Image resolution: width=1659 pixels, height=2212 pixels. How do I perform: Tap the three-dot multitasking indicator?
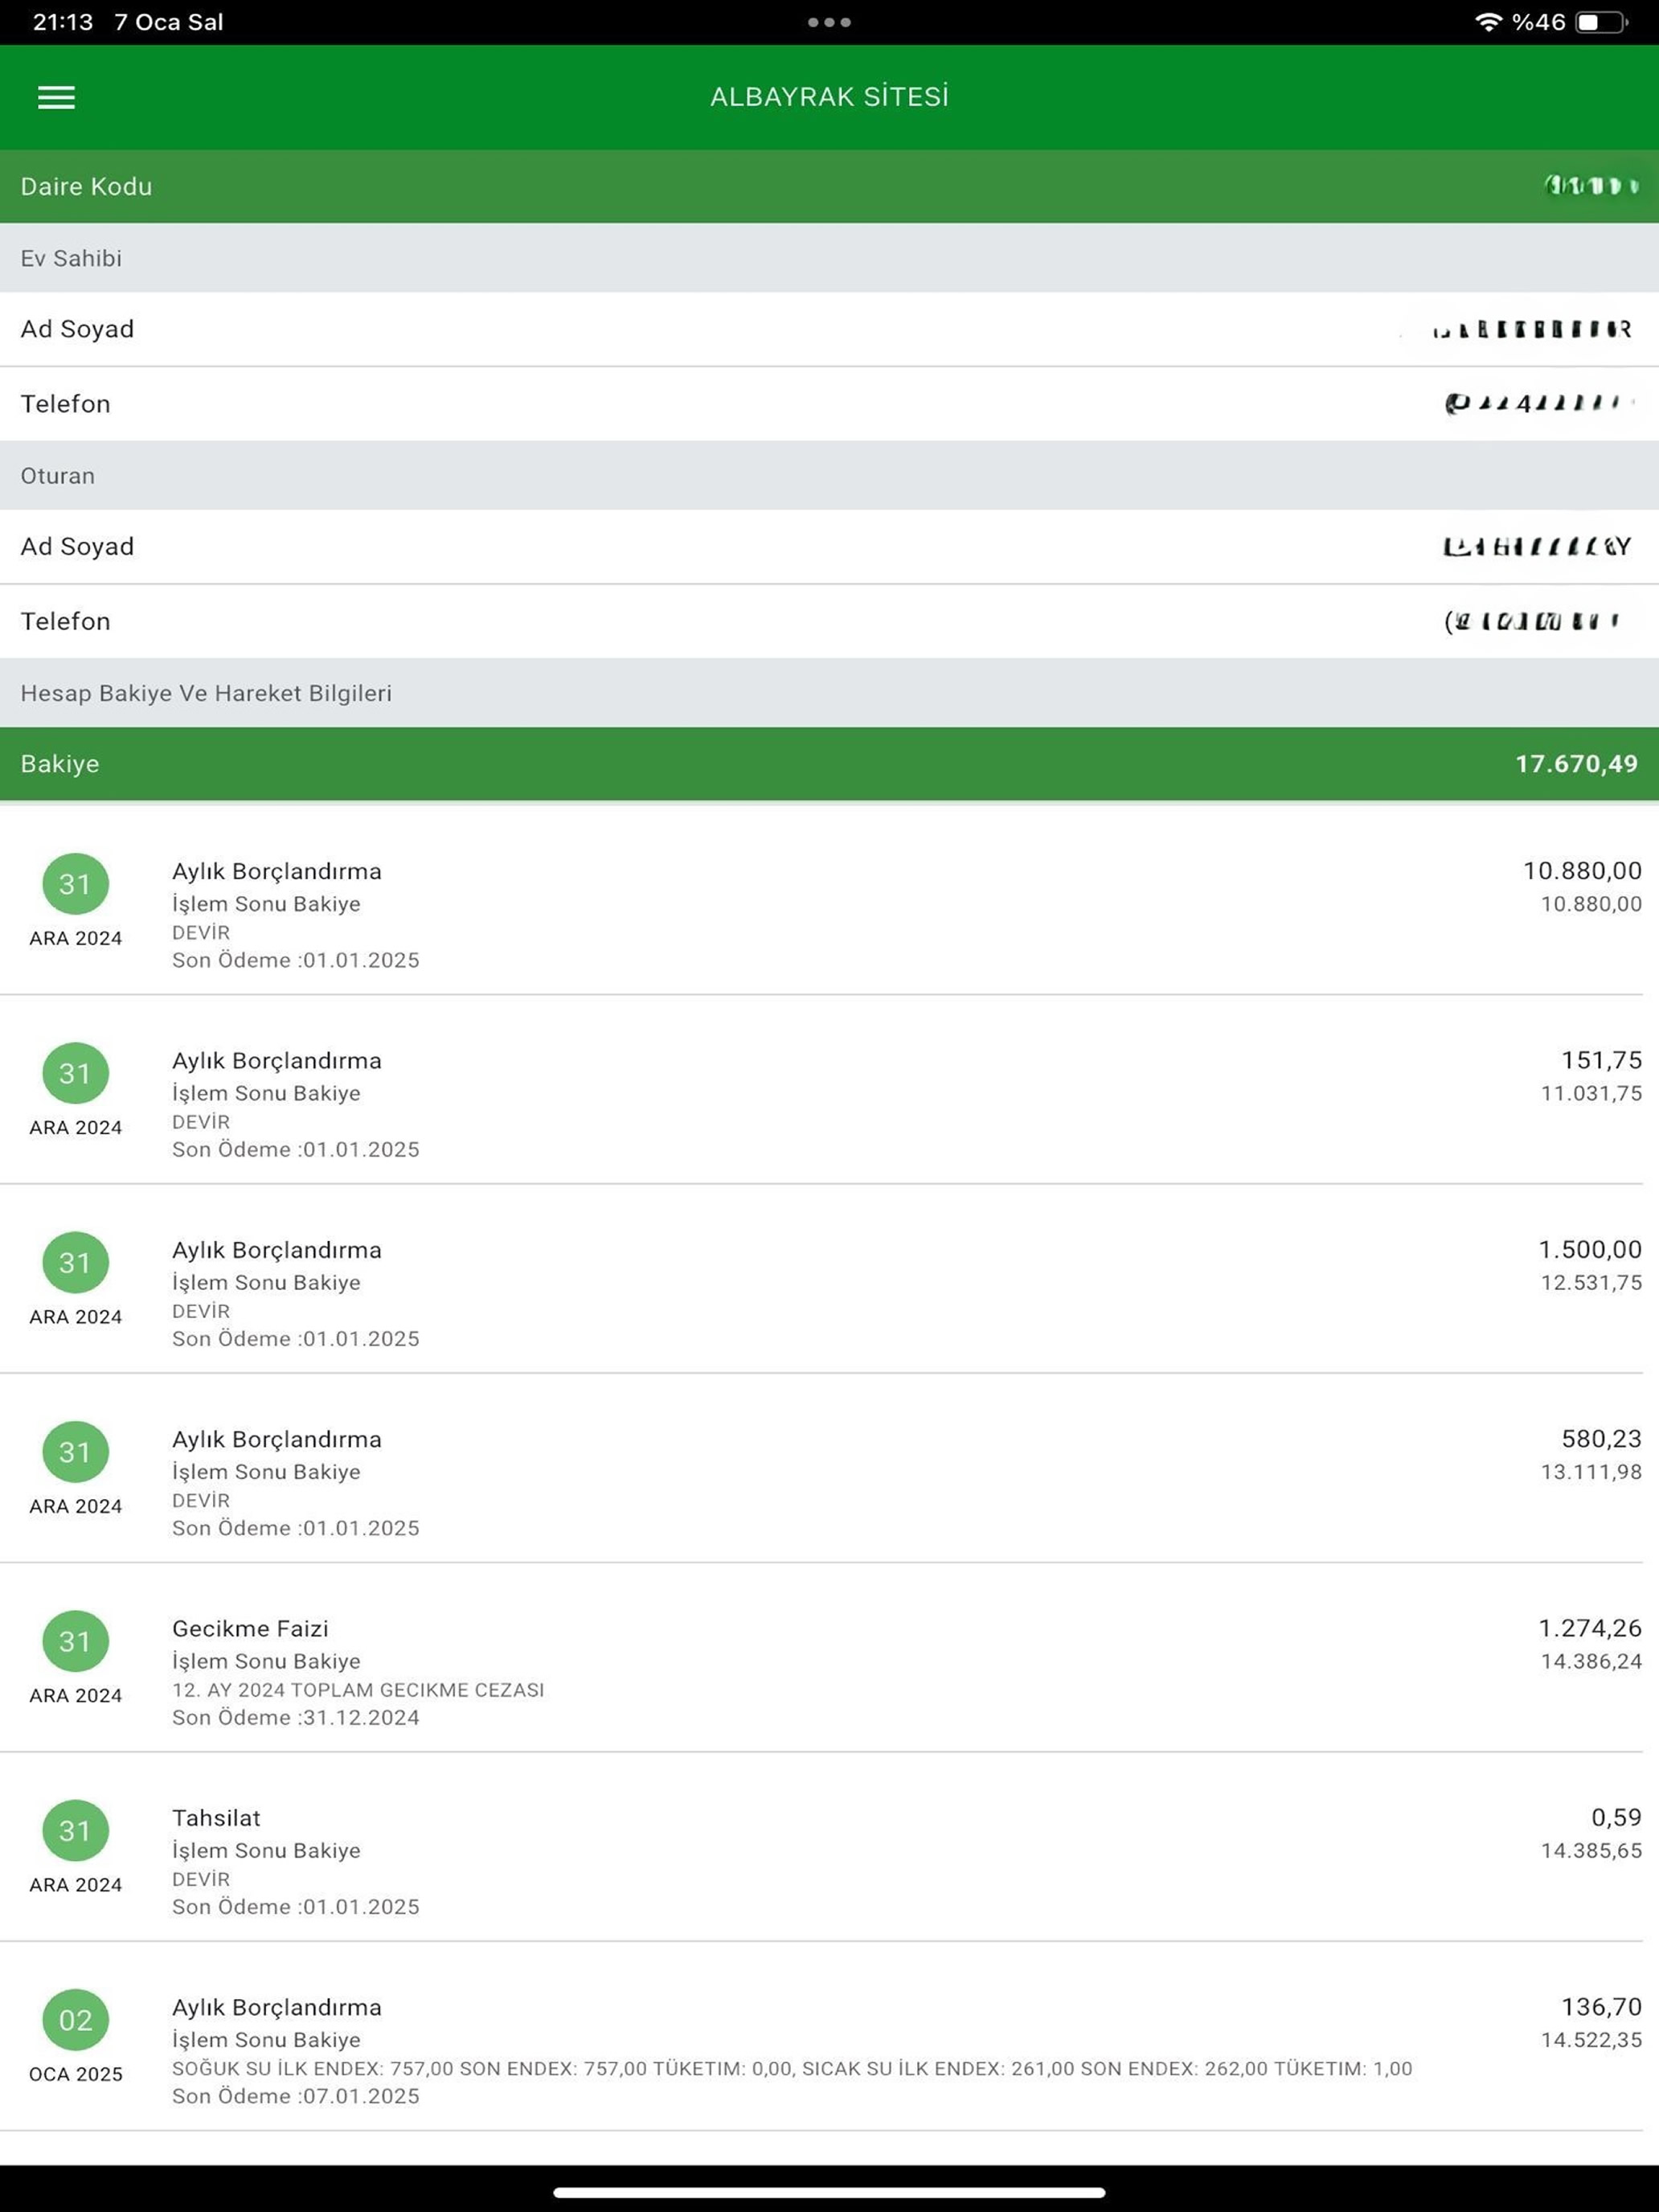(829, 22)
